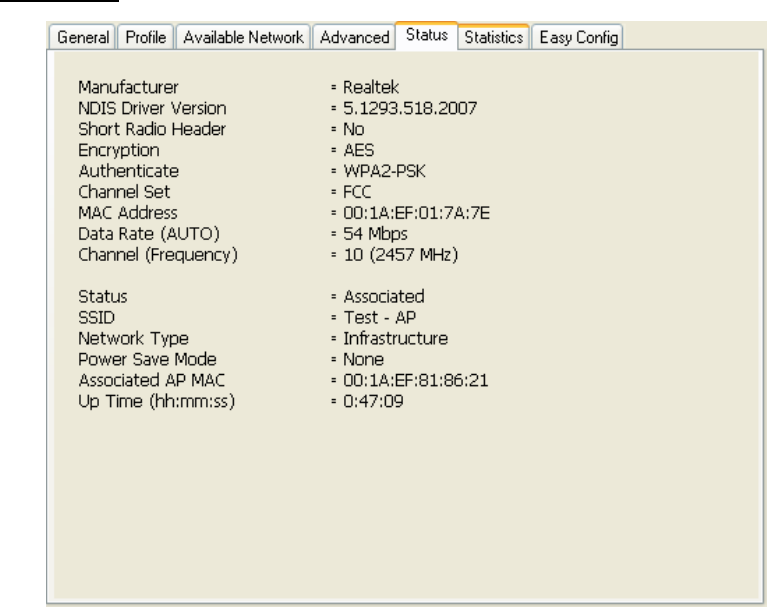Switch to the General tab
Viewport: 767px width, 607px height.
coord(82,38)
